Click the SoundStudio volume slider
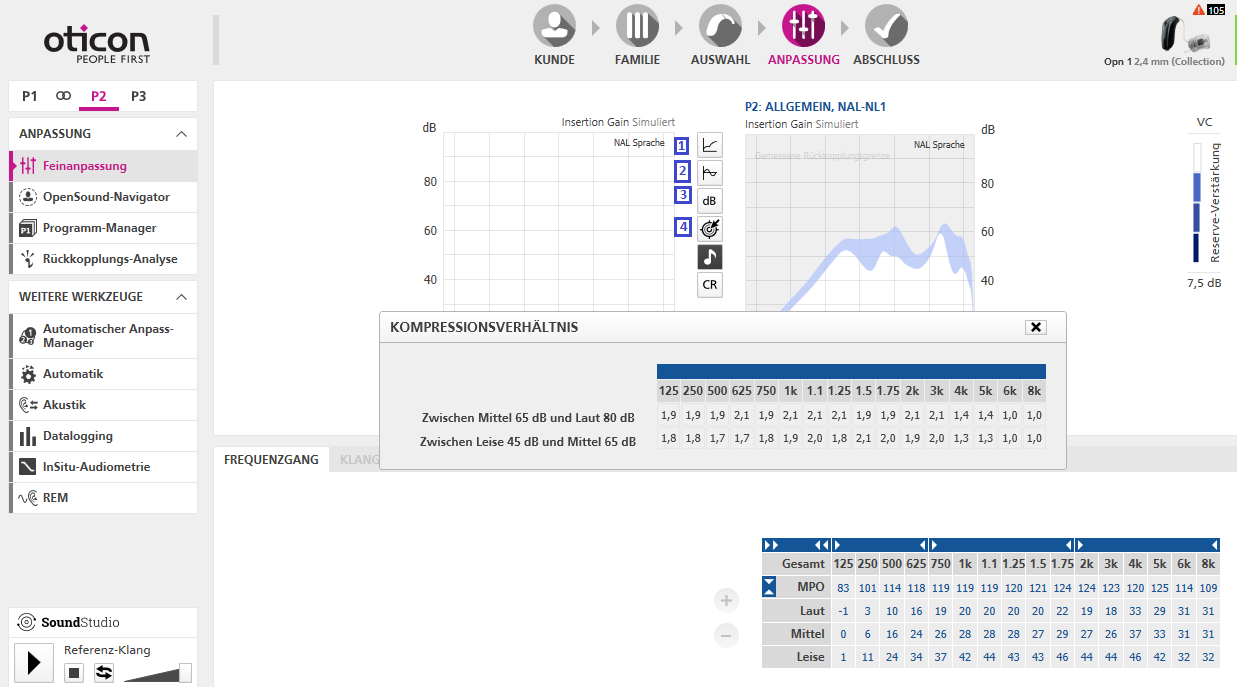Screen dimensions: 1237x687 (x=184, y=672)
